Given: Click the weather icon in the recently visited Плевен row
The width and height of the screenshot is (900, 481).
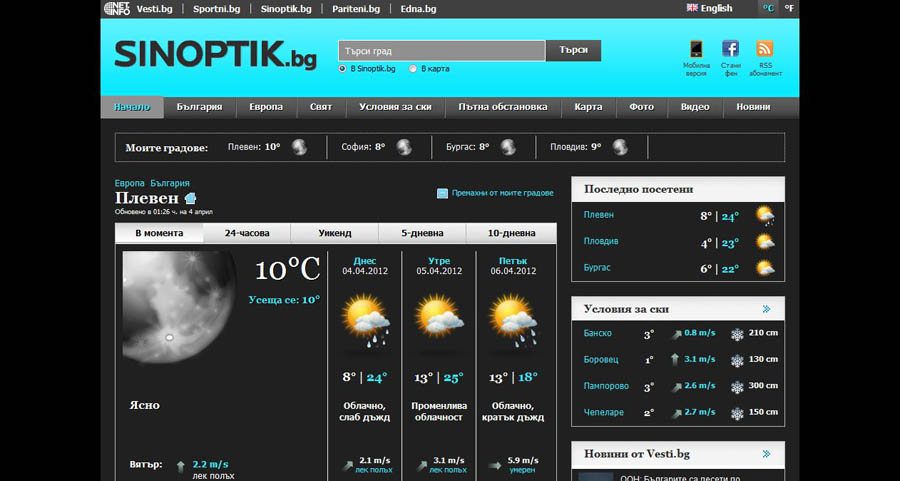Looking at the screenshot, I should click(765, 216).
